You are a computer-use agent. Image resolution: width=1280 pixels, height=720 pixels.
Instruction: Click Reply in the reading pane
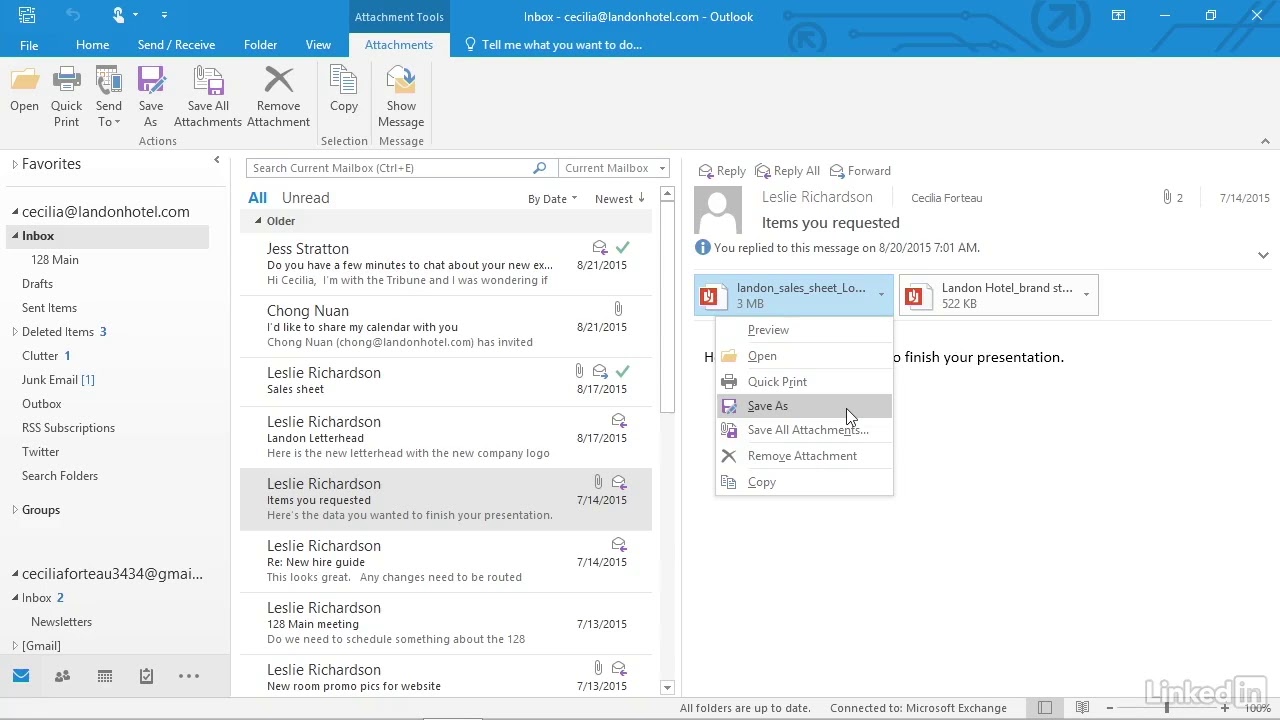tap(722, 171)
